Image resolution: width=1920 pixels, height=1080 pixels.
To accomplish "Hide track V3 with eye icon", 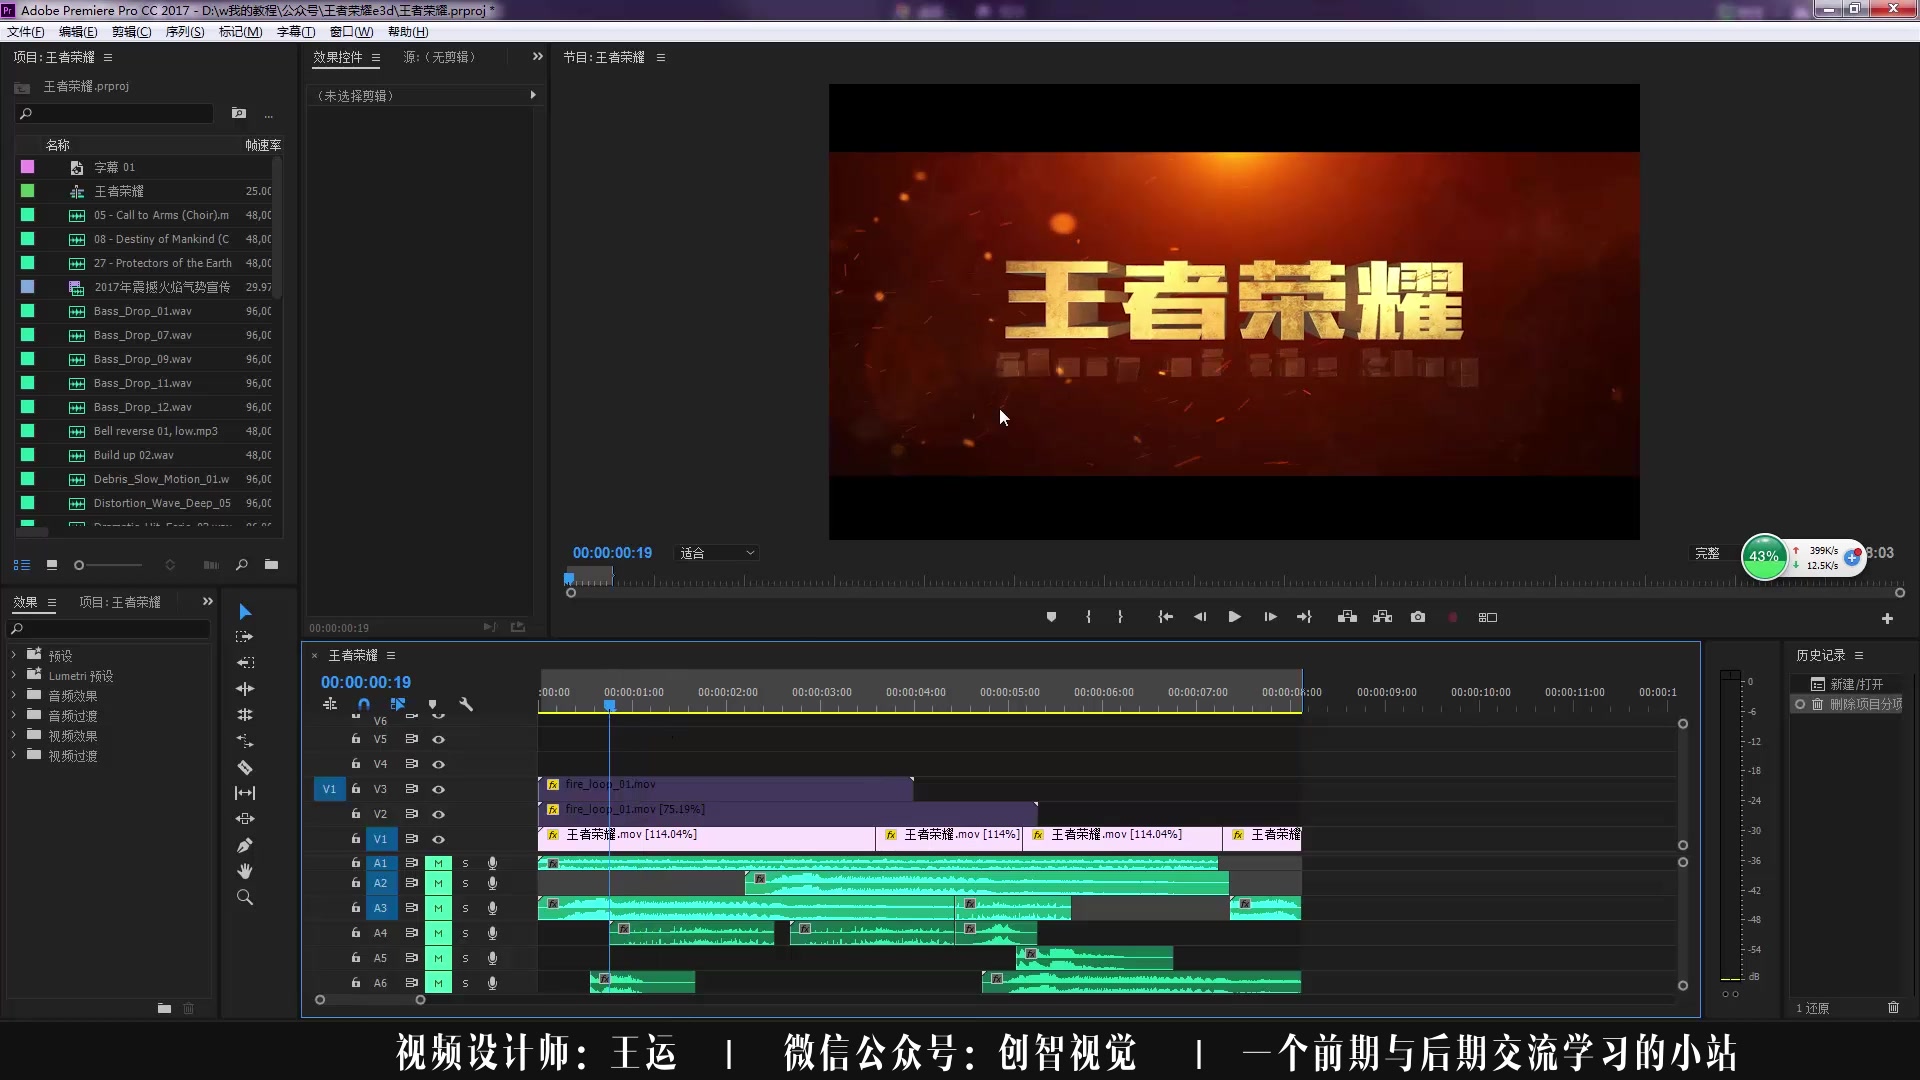I will point(438,789).
